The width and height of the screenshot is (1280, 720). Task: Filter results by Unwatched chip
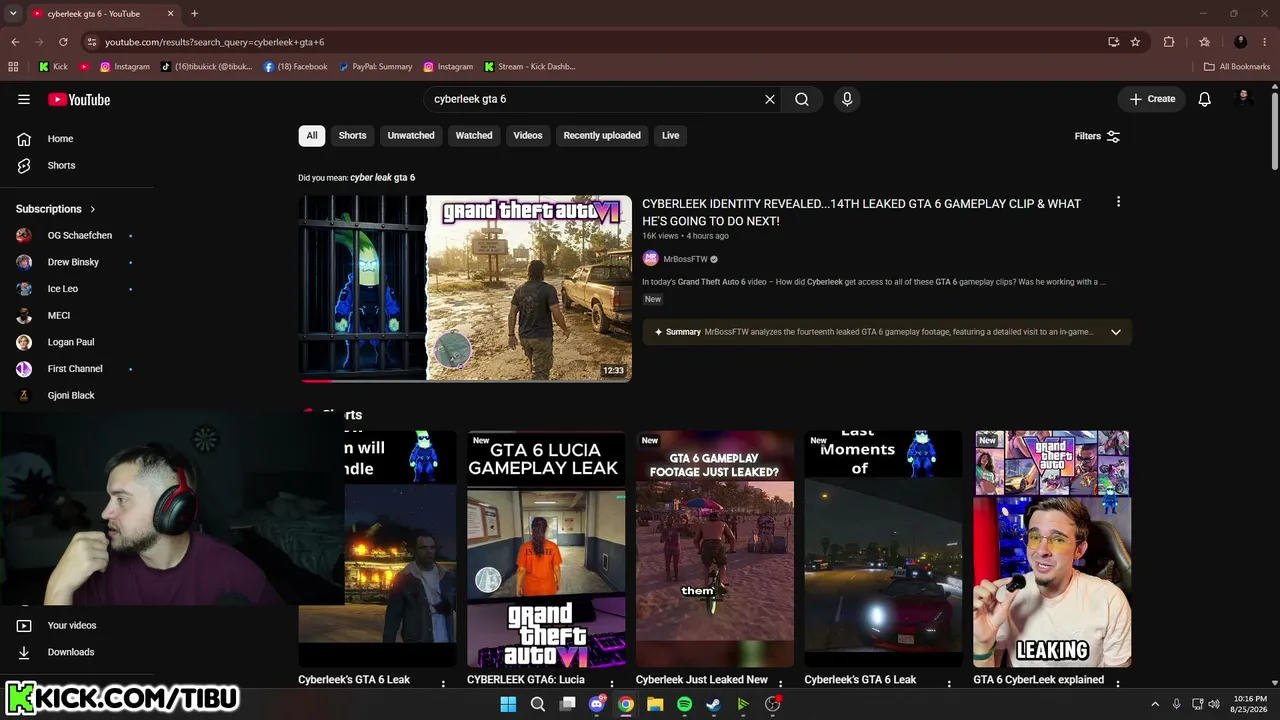[411, 136]
